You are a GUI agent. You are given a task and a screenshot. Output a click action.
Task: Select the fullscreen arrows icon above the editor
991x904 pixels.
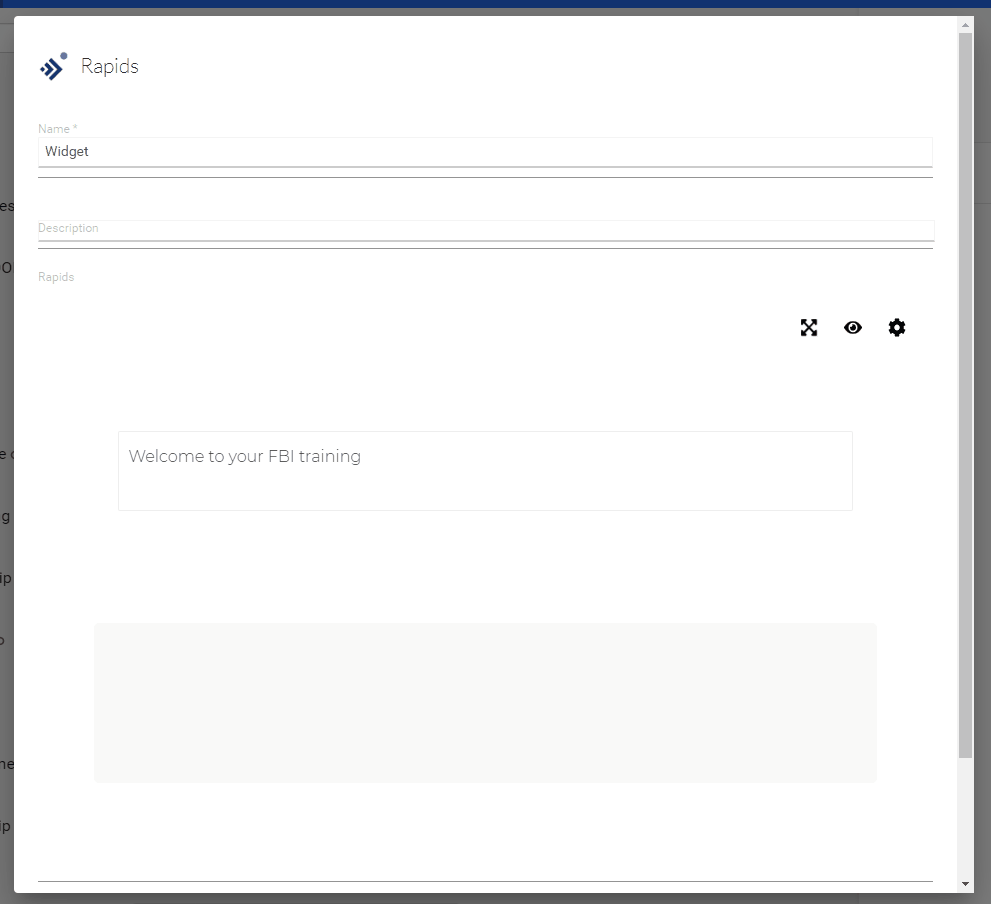[x=808, y=327]
